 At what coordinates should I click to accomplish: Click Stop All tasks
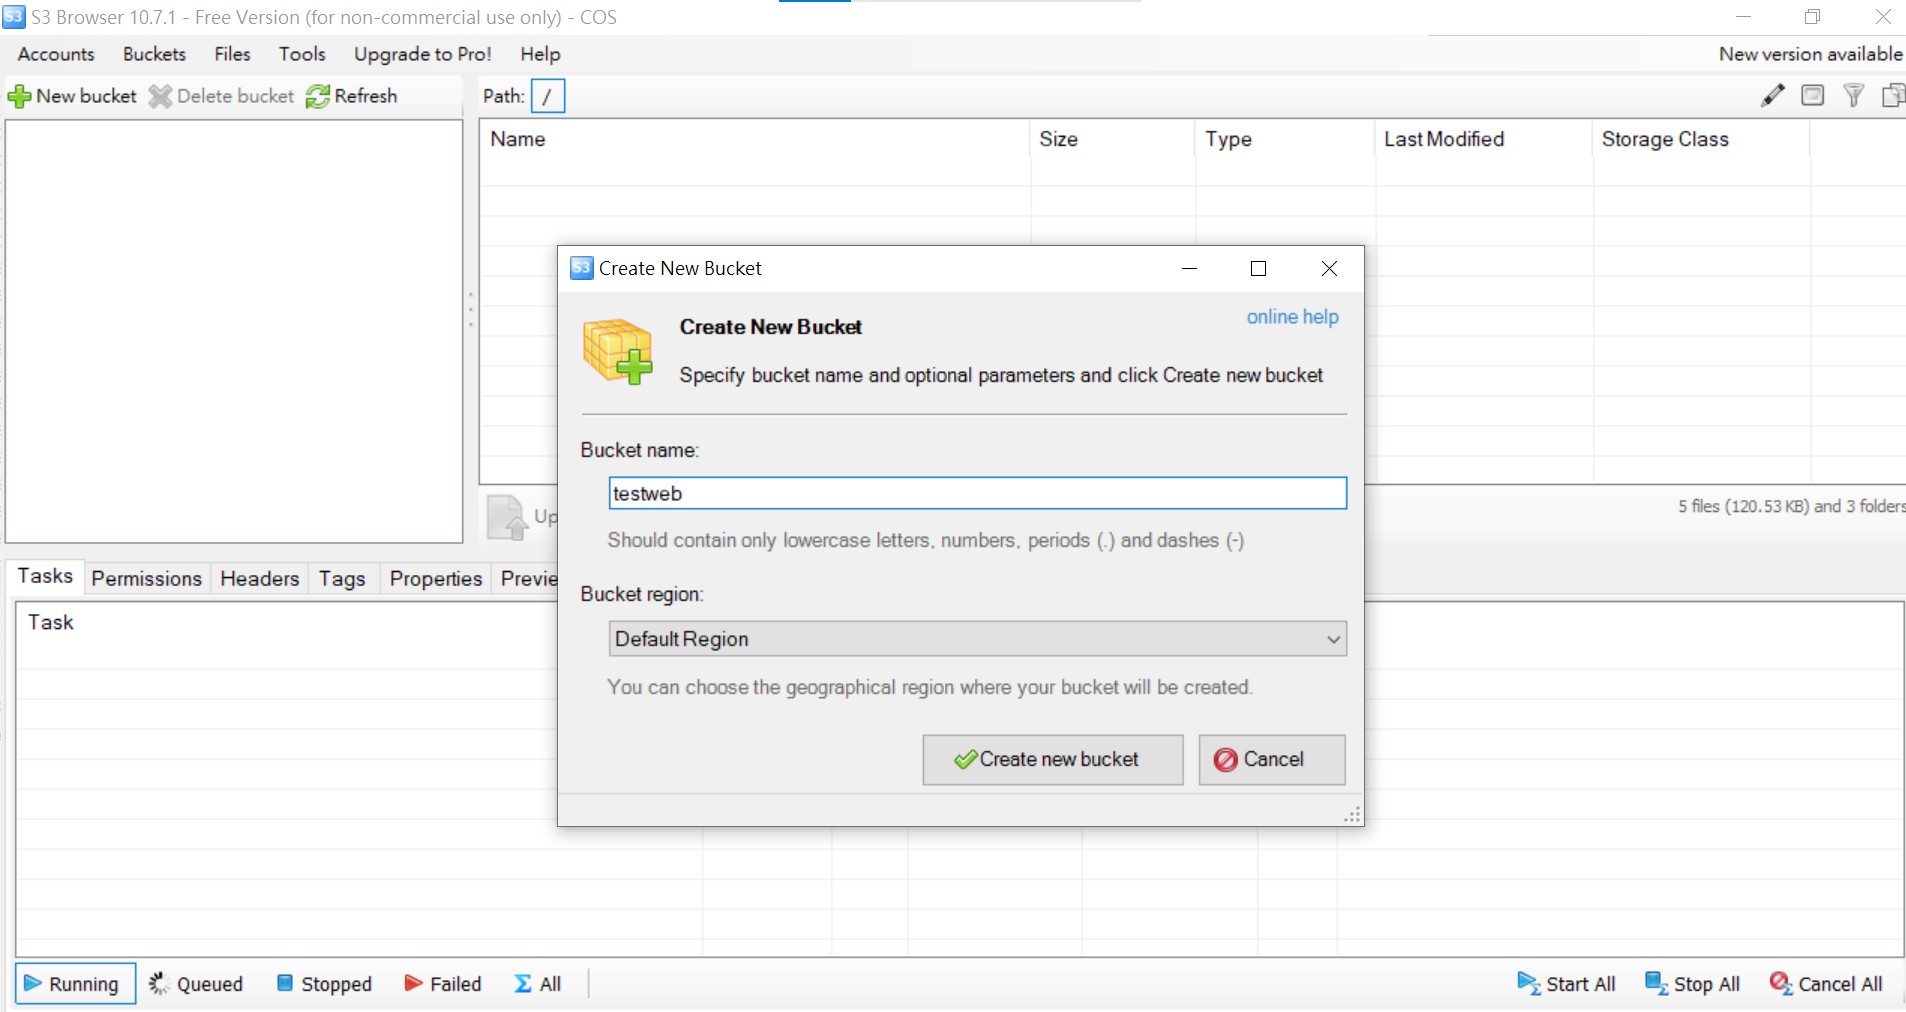pyautogui.click(x=1692, y=984)
